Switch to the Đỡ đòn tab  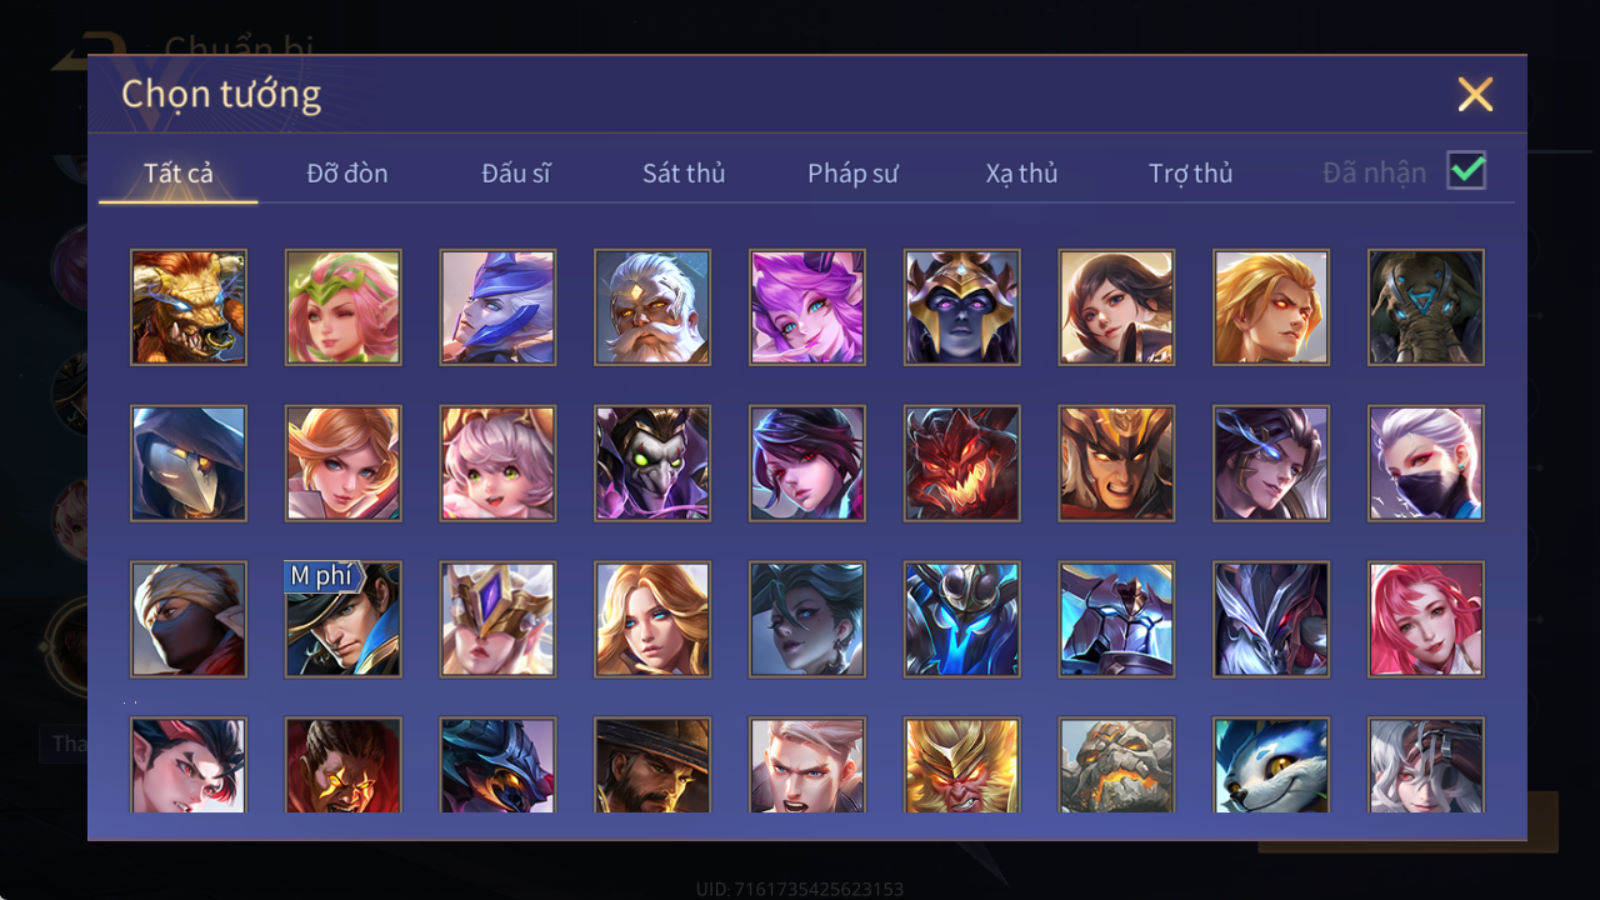click(x=347, y=173)
